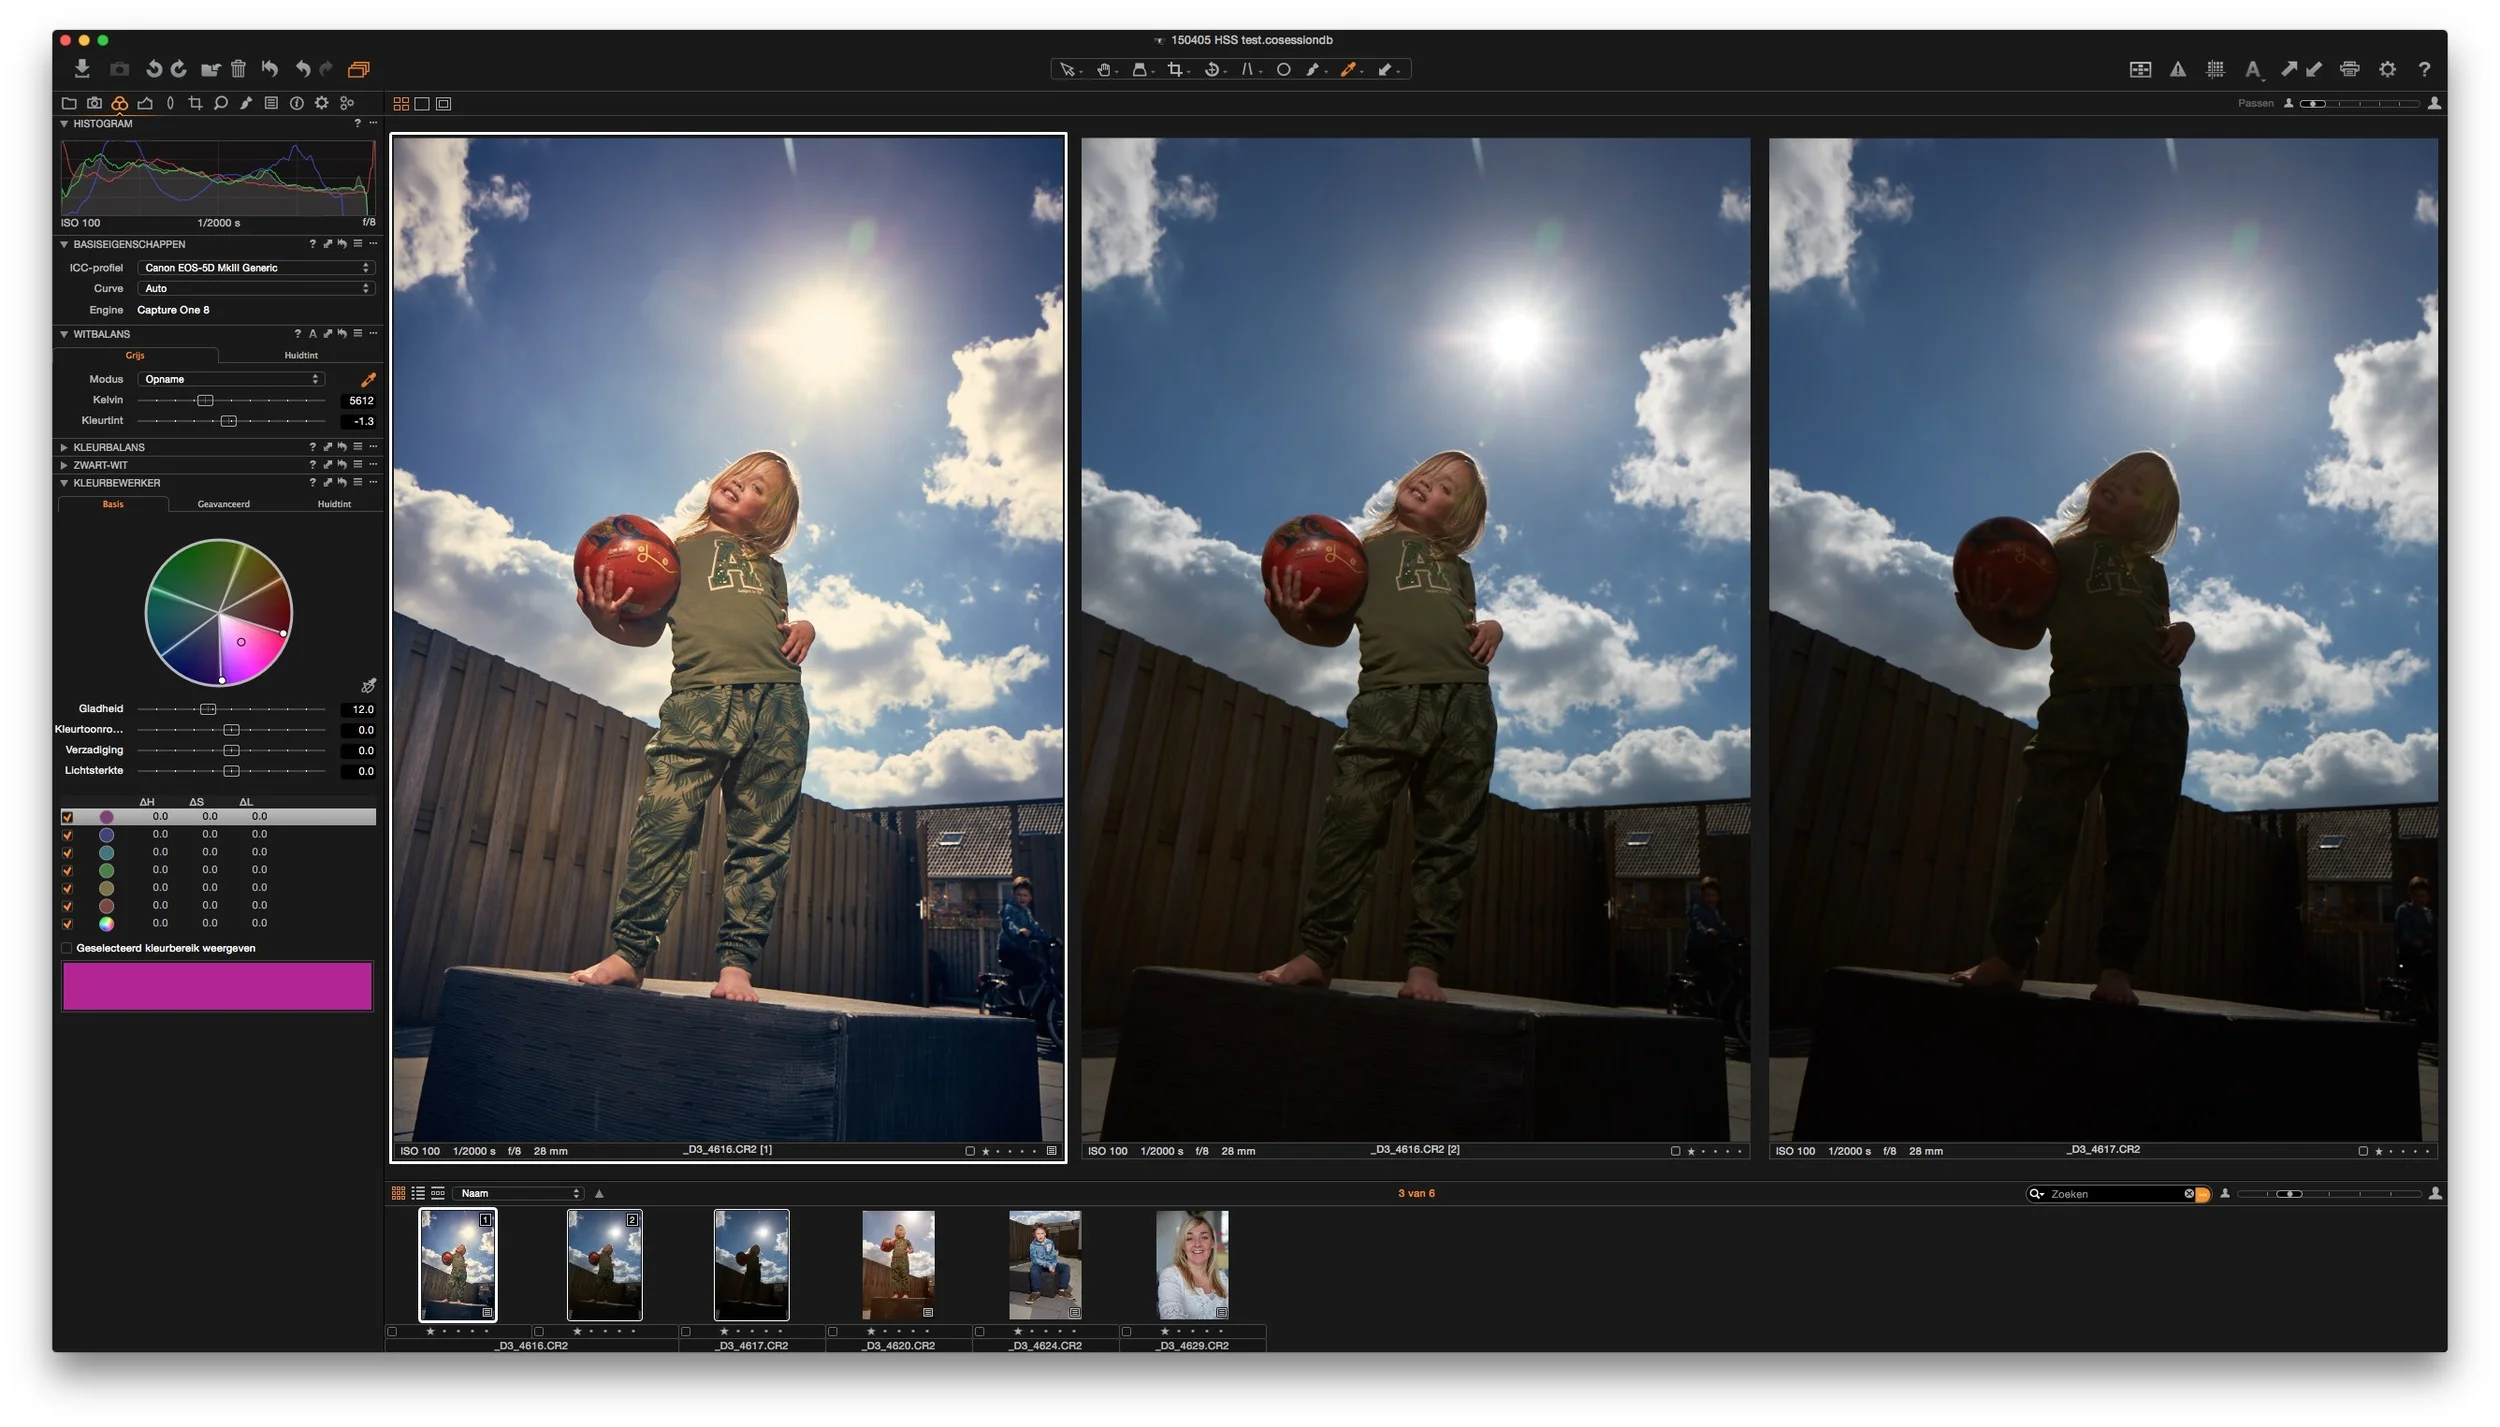
Task: Select the keystone correction tool
Action: (x=1248, y=69)
